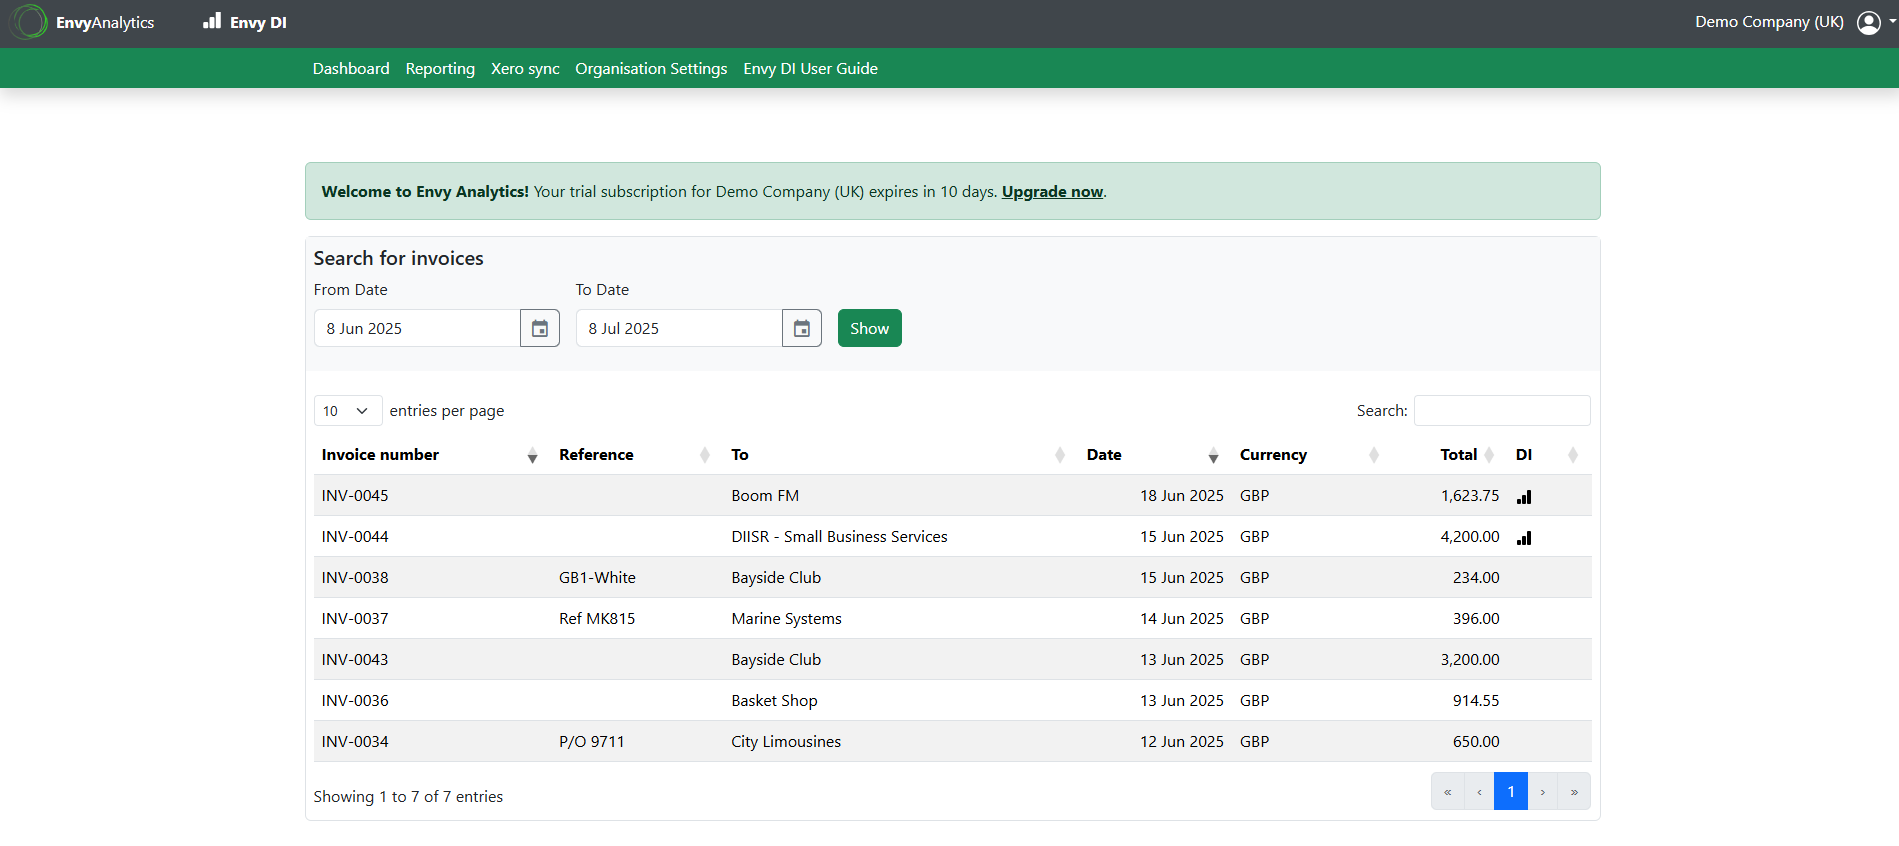Viewport: 1899px width, 846px height.
Task: Sort by Currency column arrows
Action: [x=1374, y=455]
